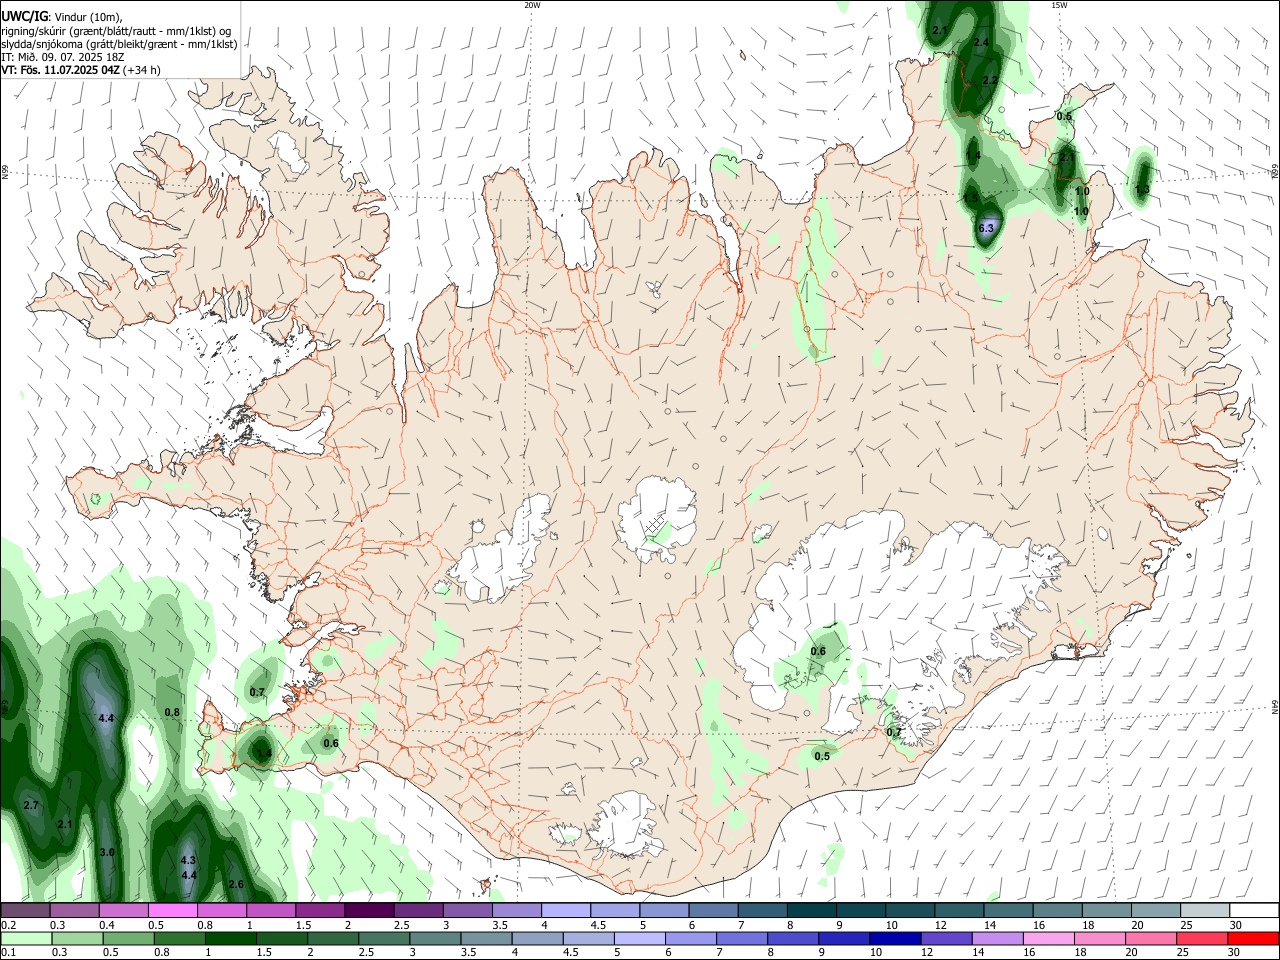Click the 2.6 value near the bottom edge
Screen dimensions: 1280x960
236,885
